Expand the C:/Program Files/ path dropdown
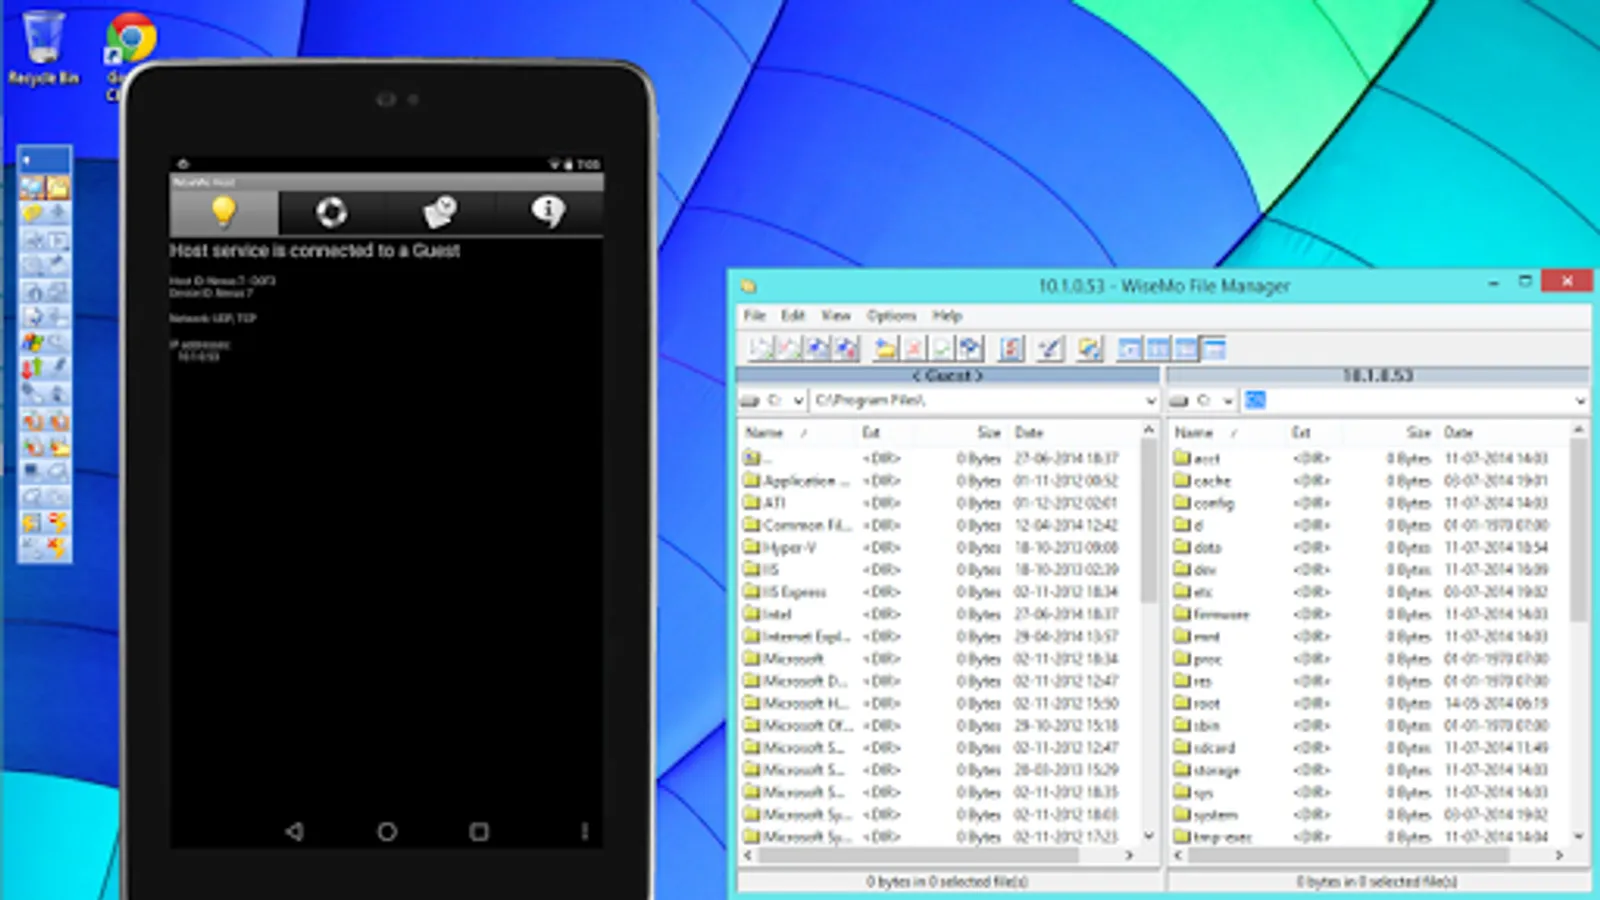This screenshot has width=1600, height=900. coord(1149,401)
